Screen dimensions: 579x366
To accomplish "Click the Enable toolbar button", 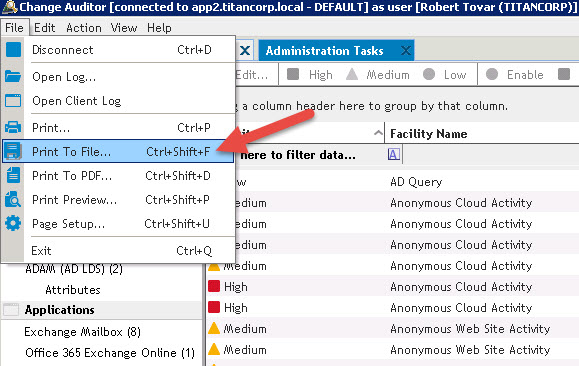I will pos(515,75).
